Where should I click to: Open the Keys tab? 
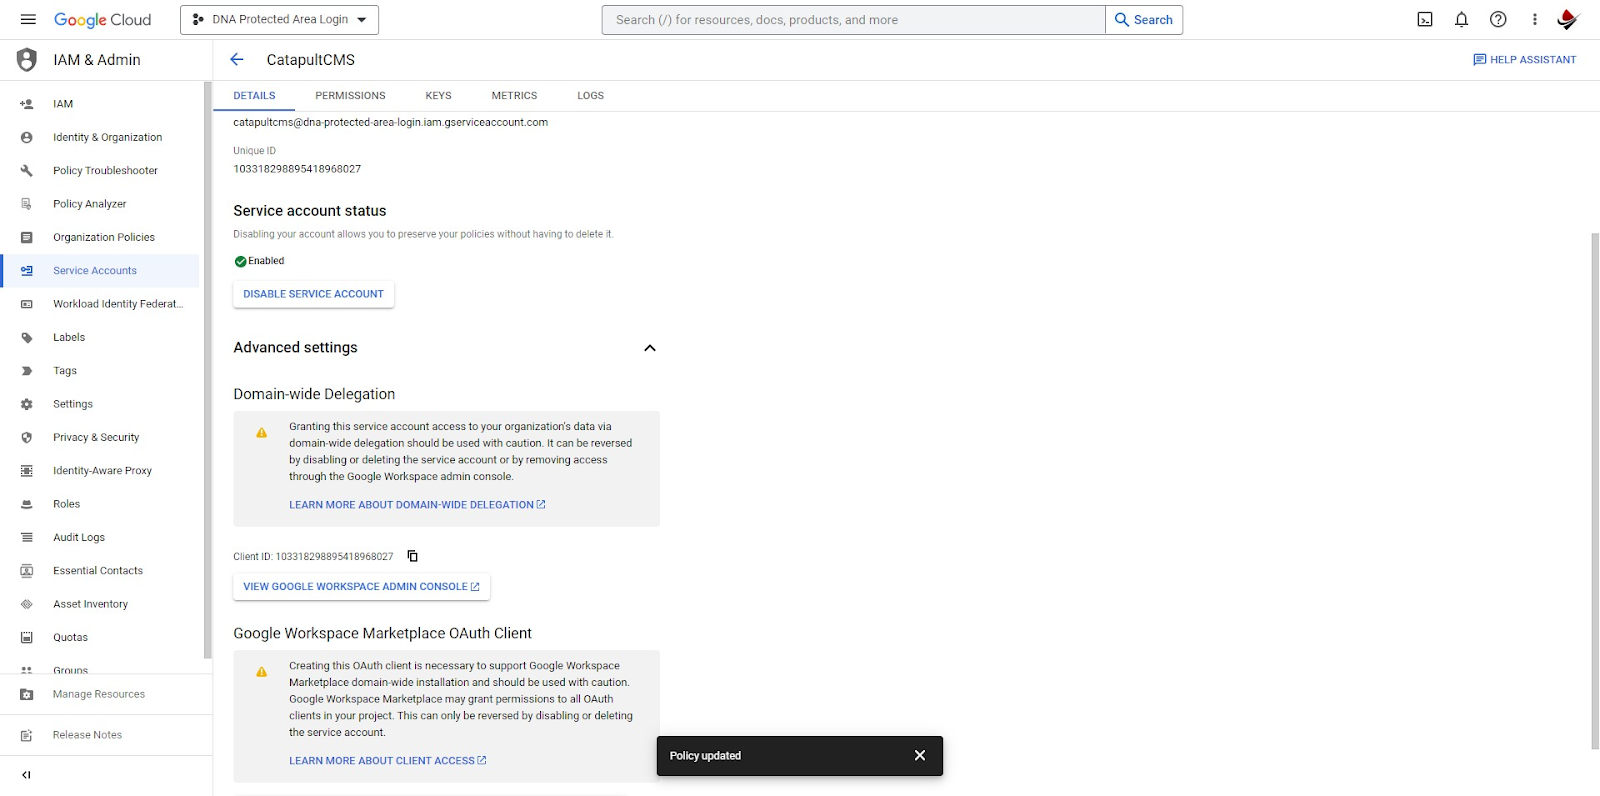(x=438, y=96)
